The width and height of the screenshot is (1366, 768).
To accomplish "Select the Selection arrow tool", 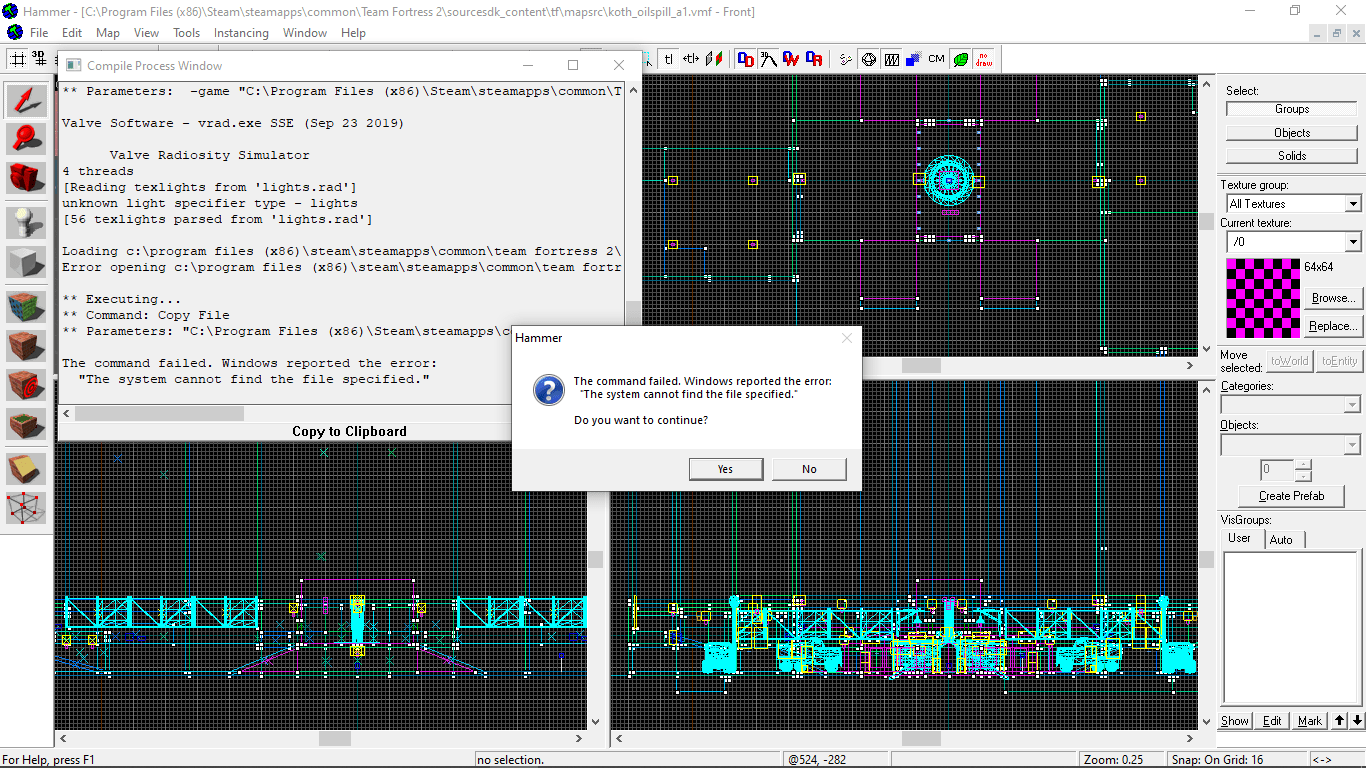I will [x=27, y=99].
